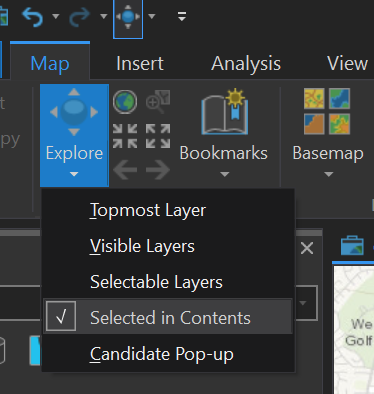
Task: Click the map view tab icon
Action: click(352, 245)
